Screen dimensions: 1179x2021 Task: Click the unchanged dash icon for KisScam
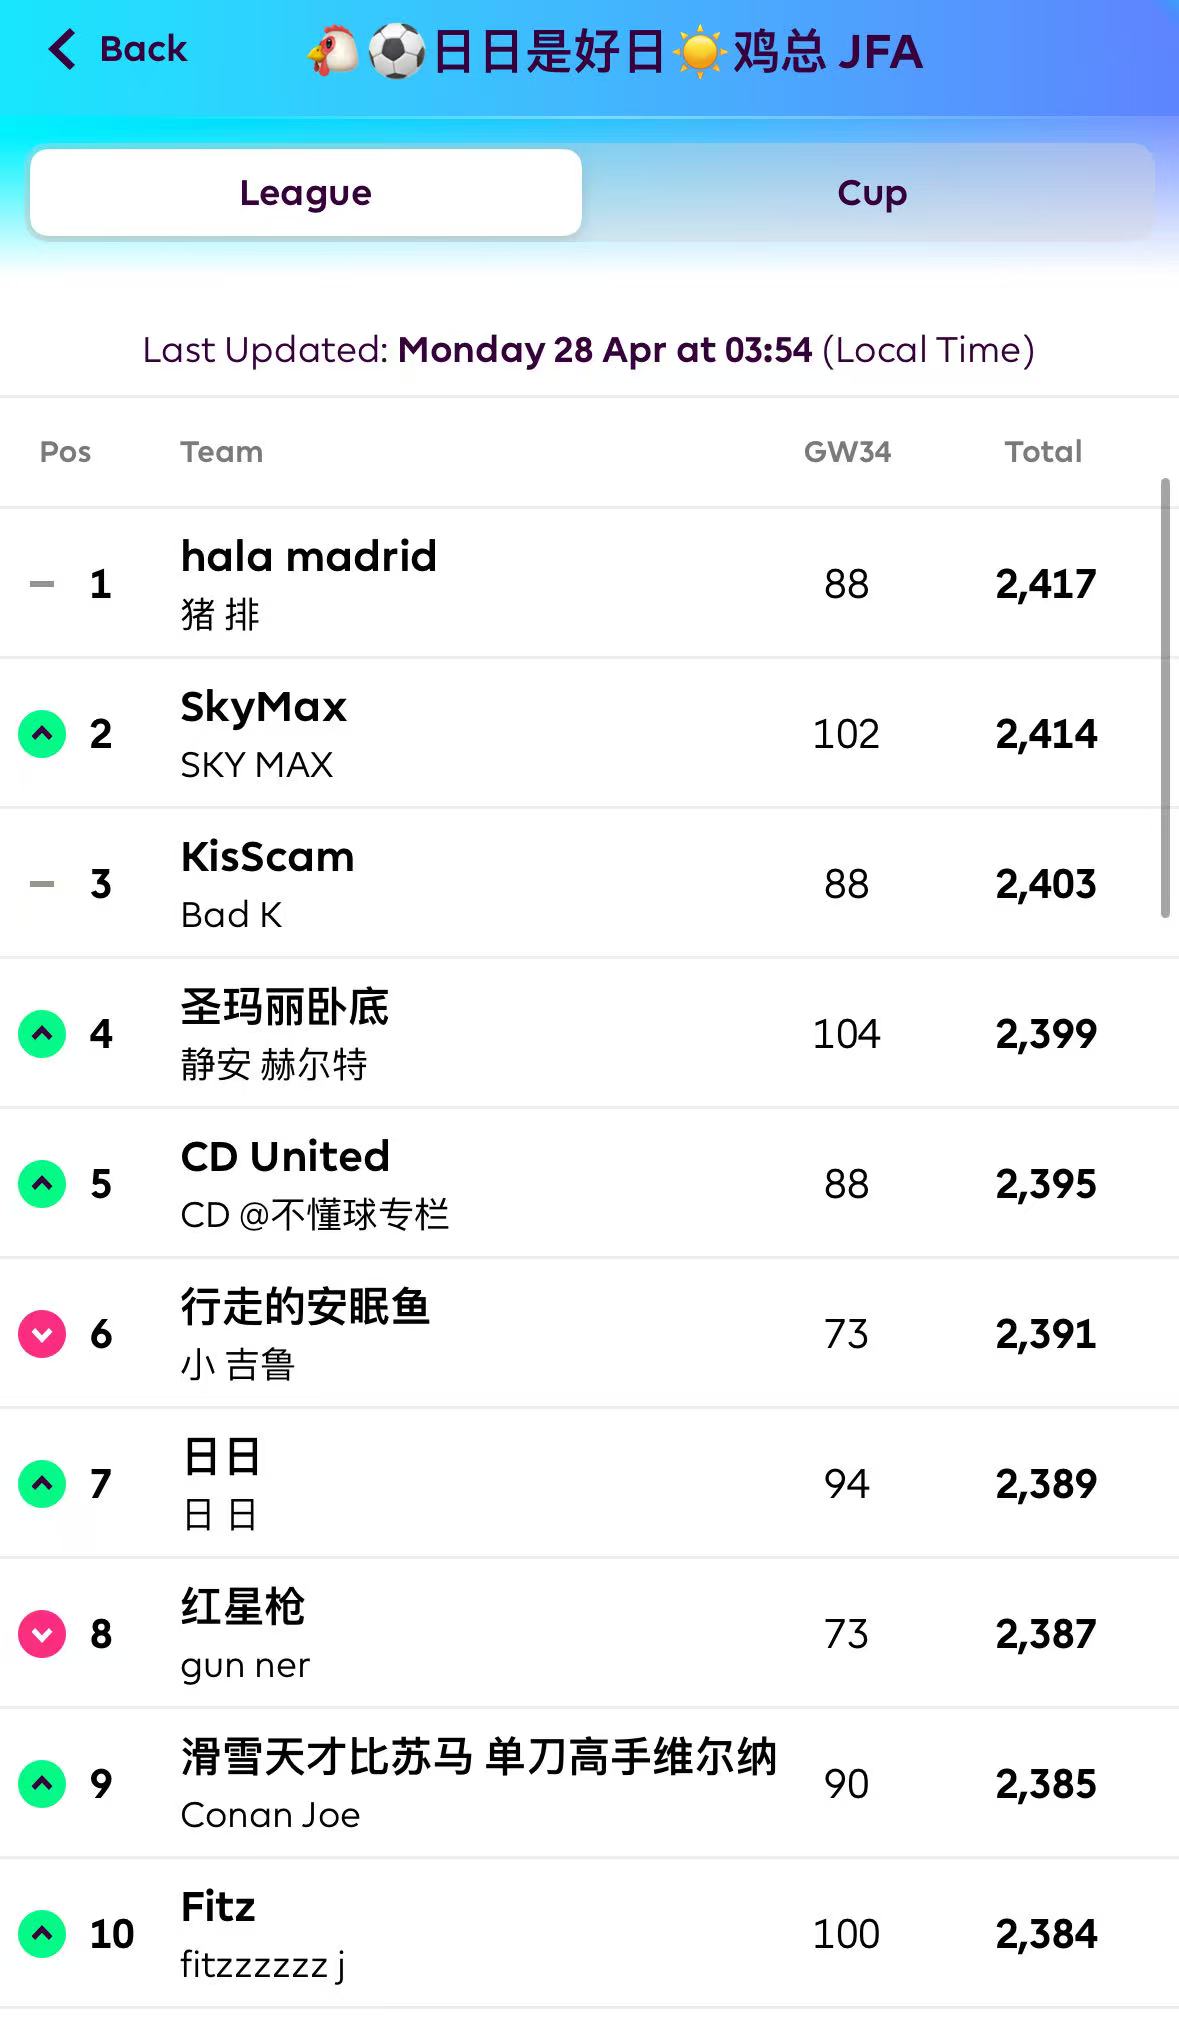[42, 884]
